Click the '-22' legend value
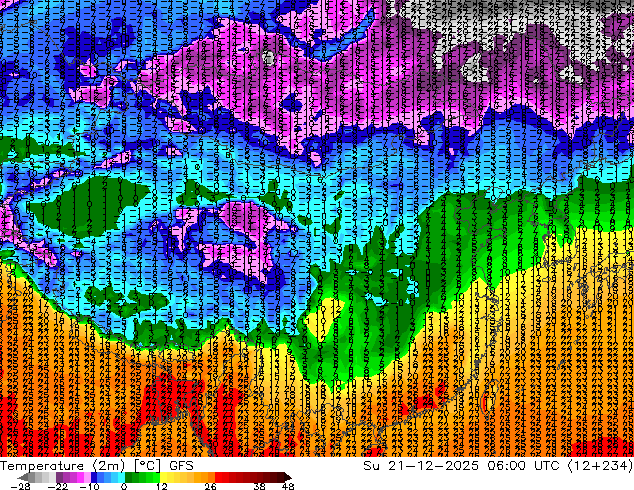 [x=57, y=486]
